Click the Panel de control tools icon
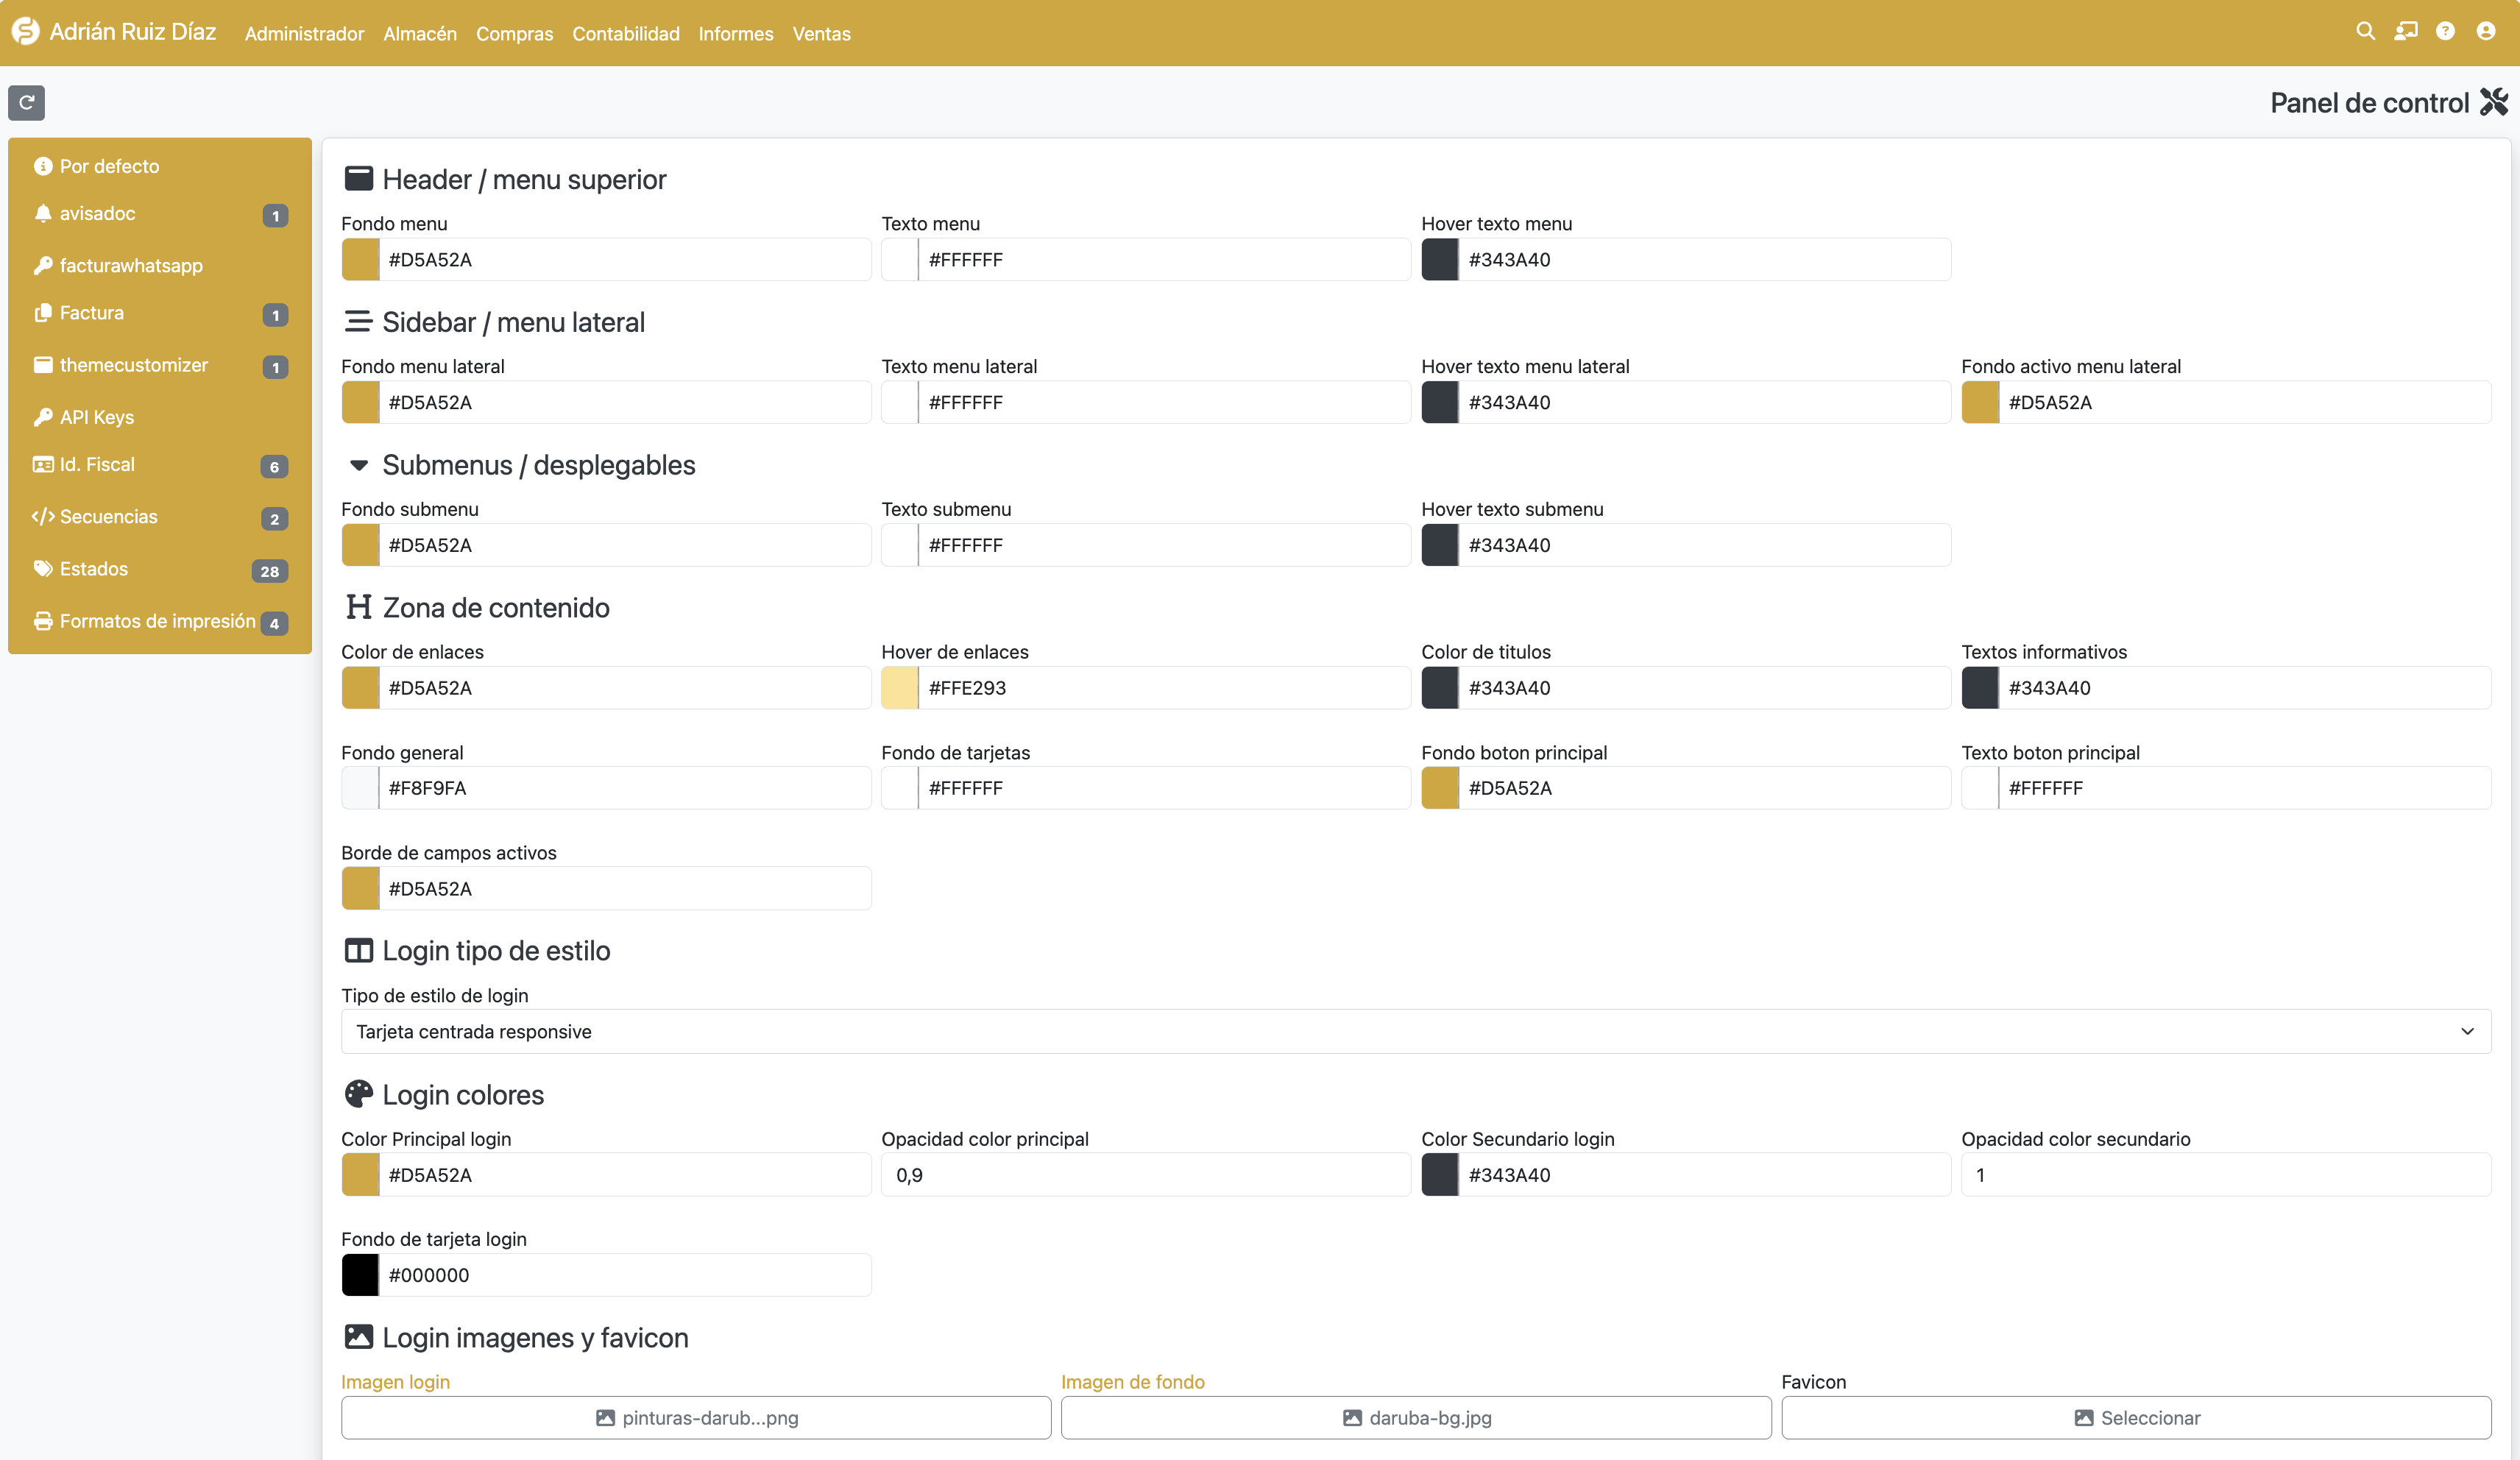This screenshot has height=1460, width=2520. point(2494,102)
